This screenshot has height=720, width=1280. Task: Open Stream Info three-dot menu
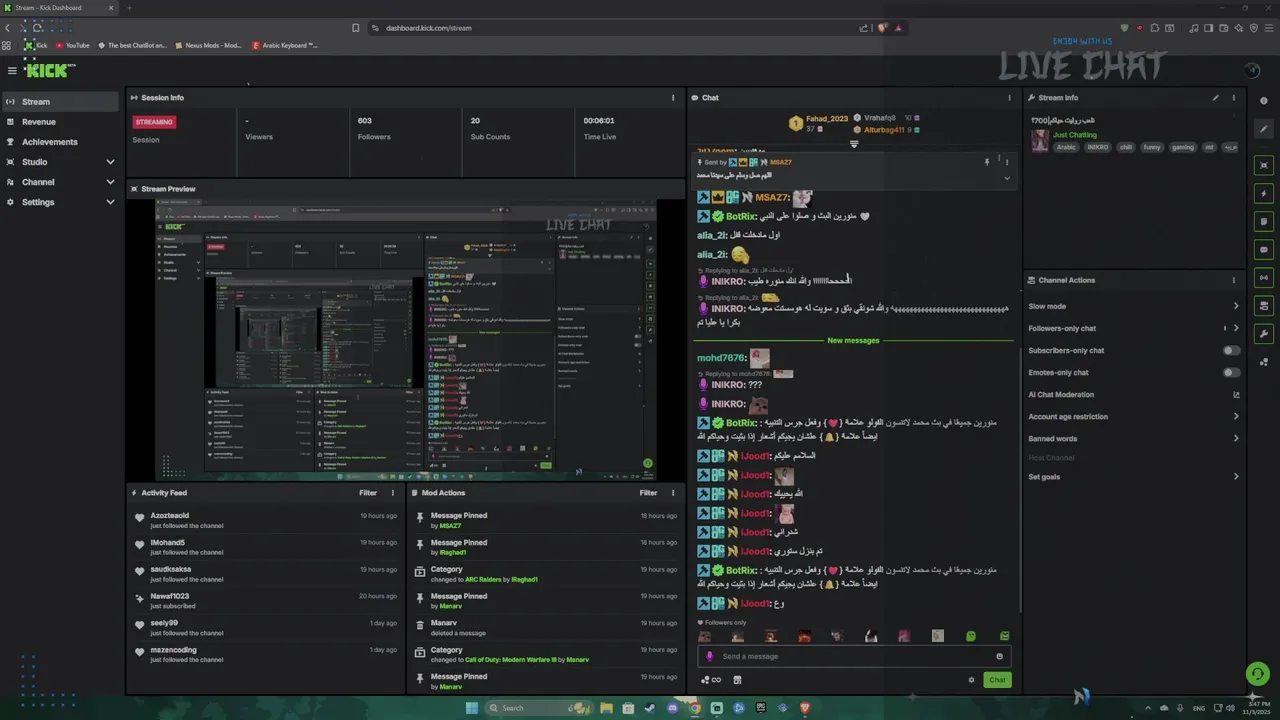click(1234, 98)
